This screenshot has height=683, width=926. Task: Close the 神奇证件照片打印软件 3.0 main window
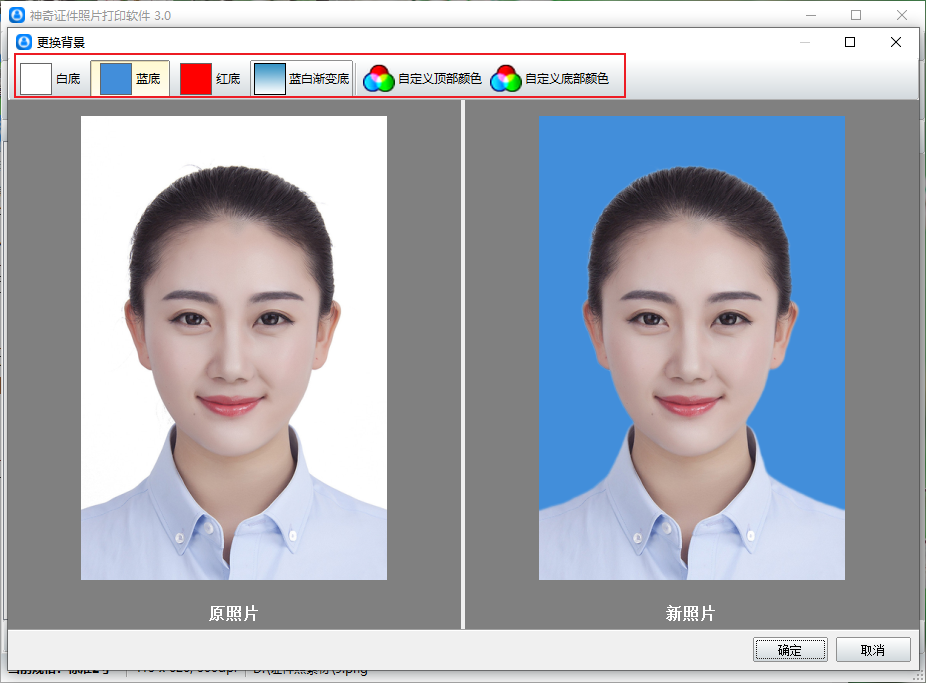coord(902,15)
